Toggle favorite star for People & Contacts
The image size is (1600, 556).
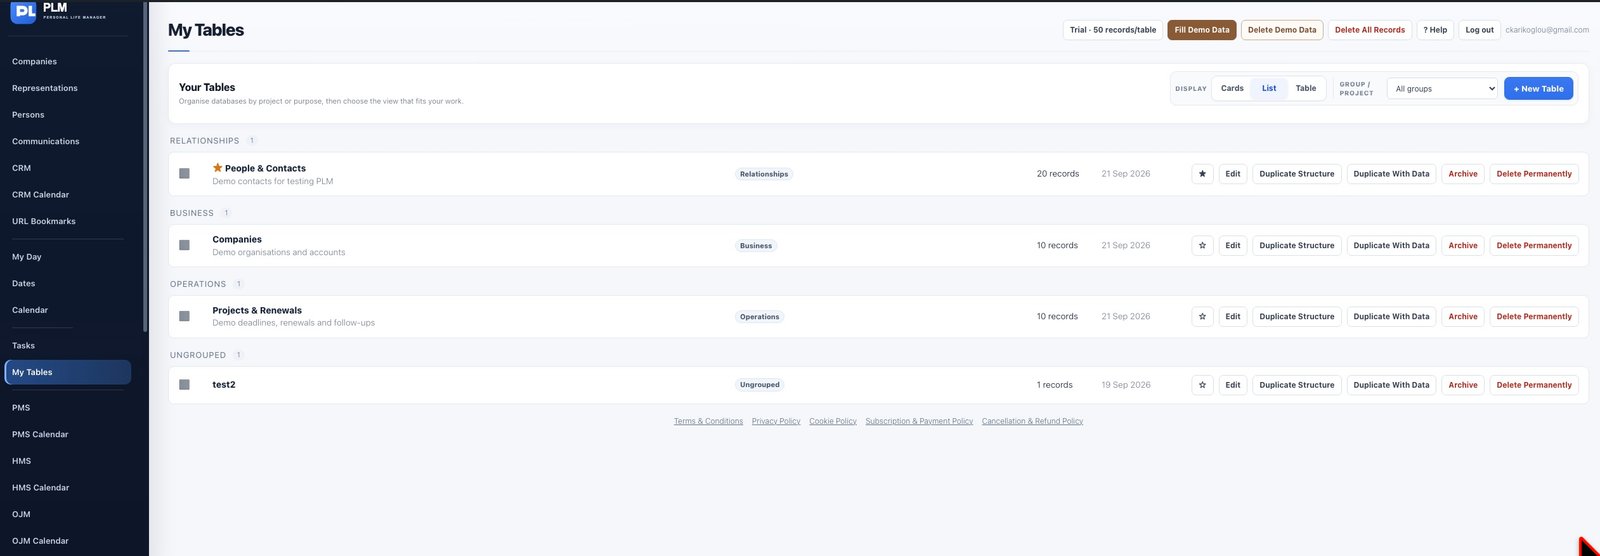click(1202, 174)
